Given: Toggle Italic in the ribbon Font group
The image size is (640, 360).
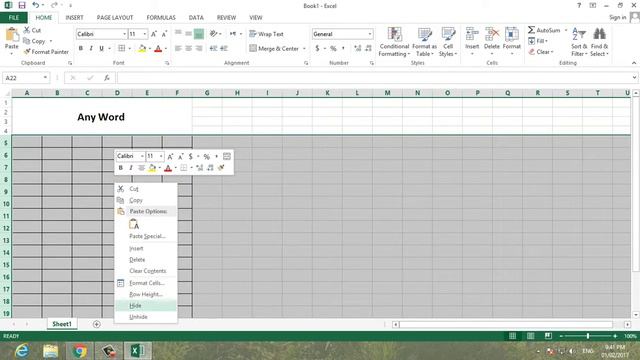Looking at the screenshot, I should 91,48.
